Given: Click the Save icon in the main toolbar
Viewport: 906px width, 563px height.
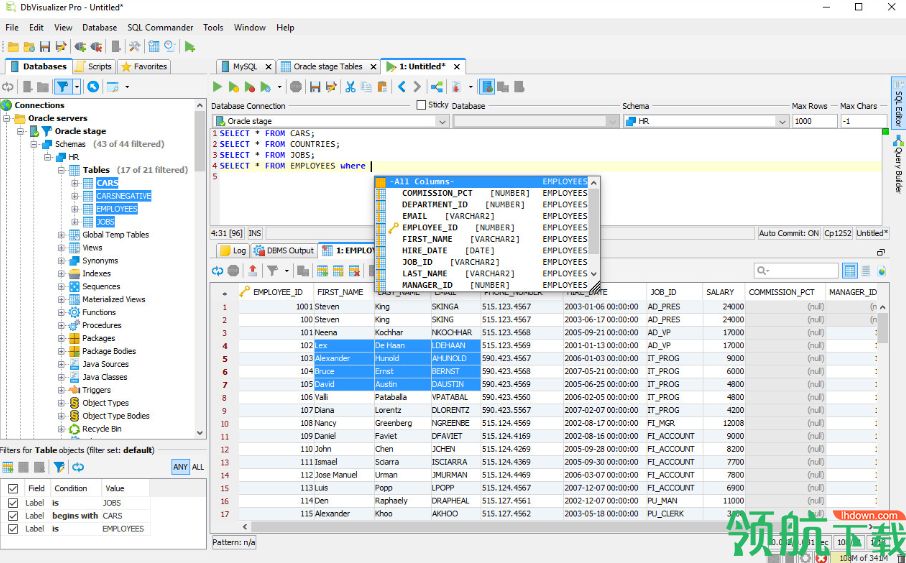Looking at the screenshot, I should click(x=45, y=47).
